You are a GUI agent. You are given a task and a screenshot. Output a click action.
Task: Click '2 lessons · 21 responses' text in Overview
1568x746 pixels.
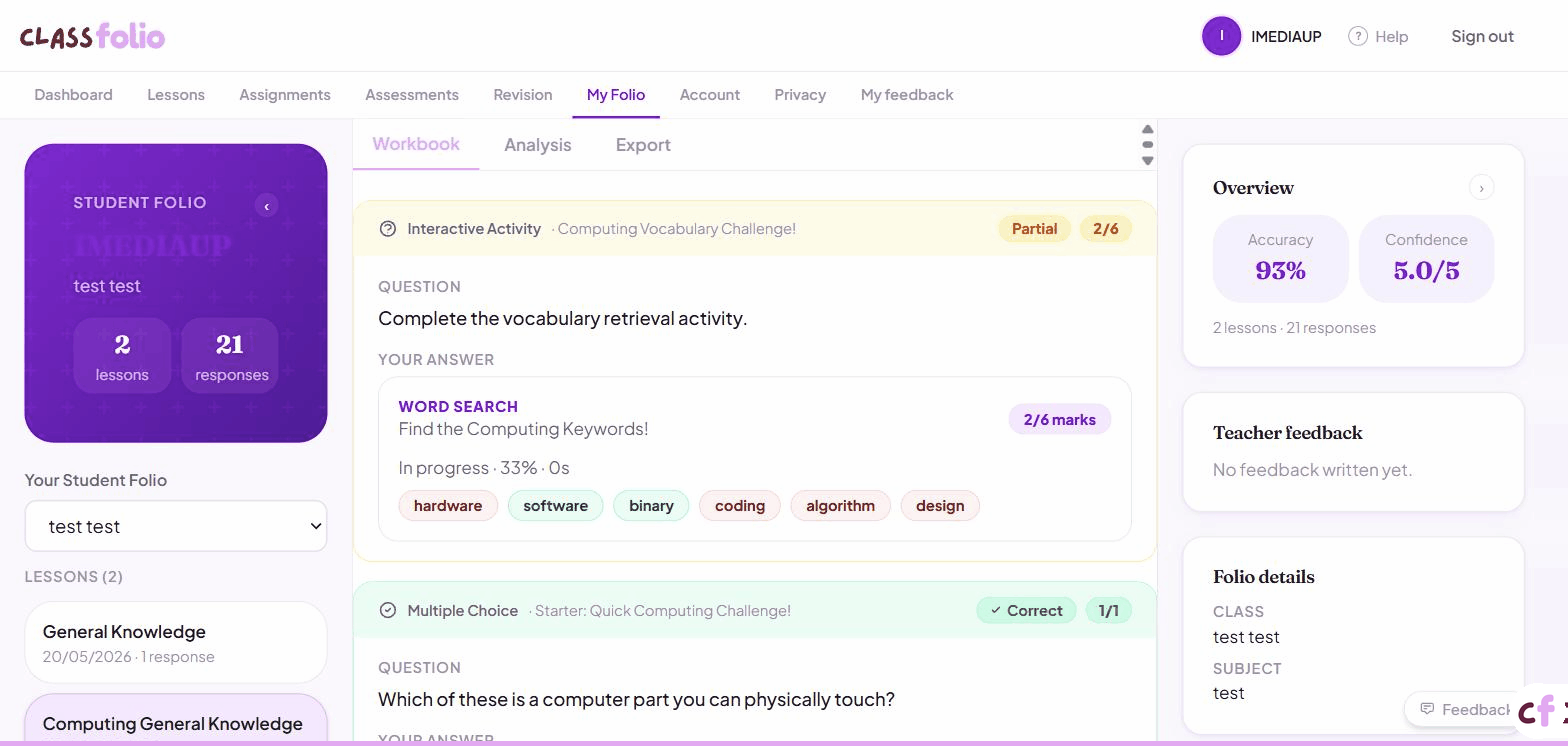(x=1294, y=328)
